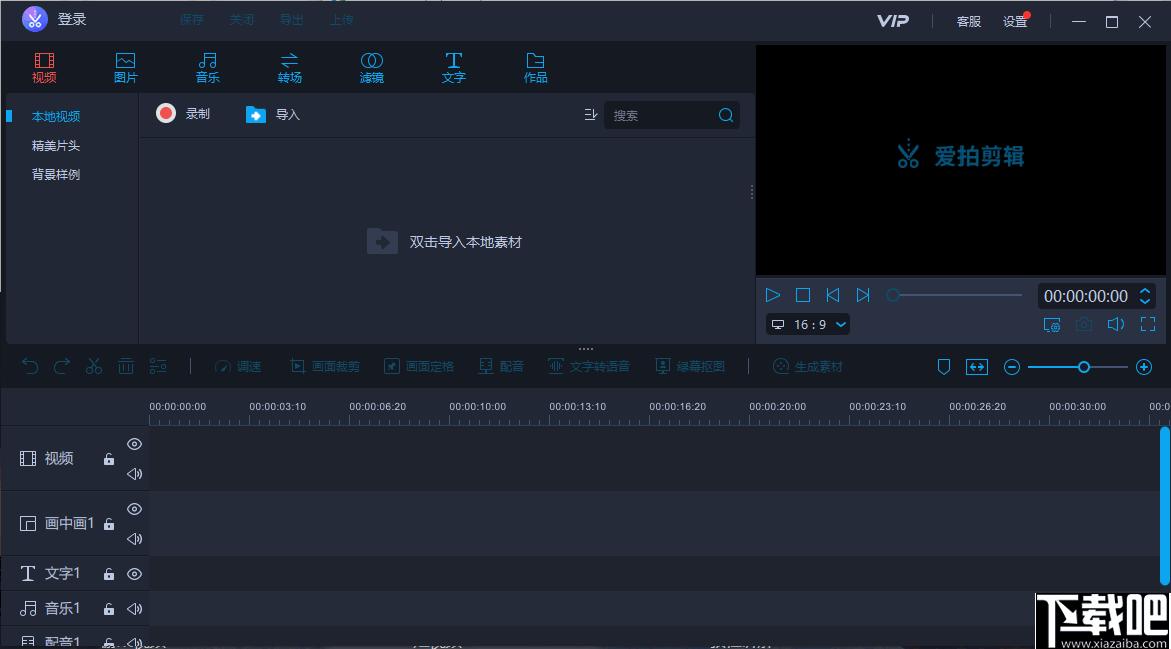1171x649 pixels.
Task: Toggle visibility eye of 视频 track
Action: point(134,444)
